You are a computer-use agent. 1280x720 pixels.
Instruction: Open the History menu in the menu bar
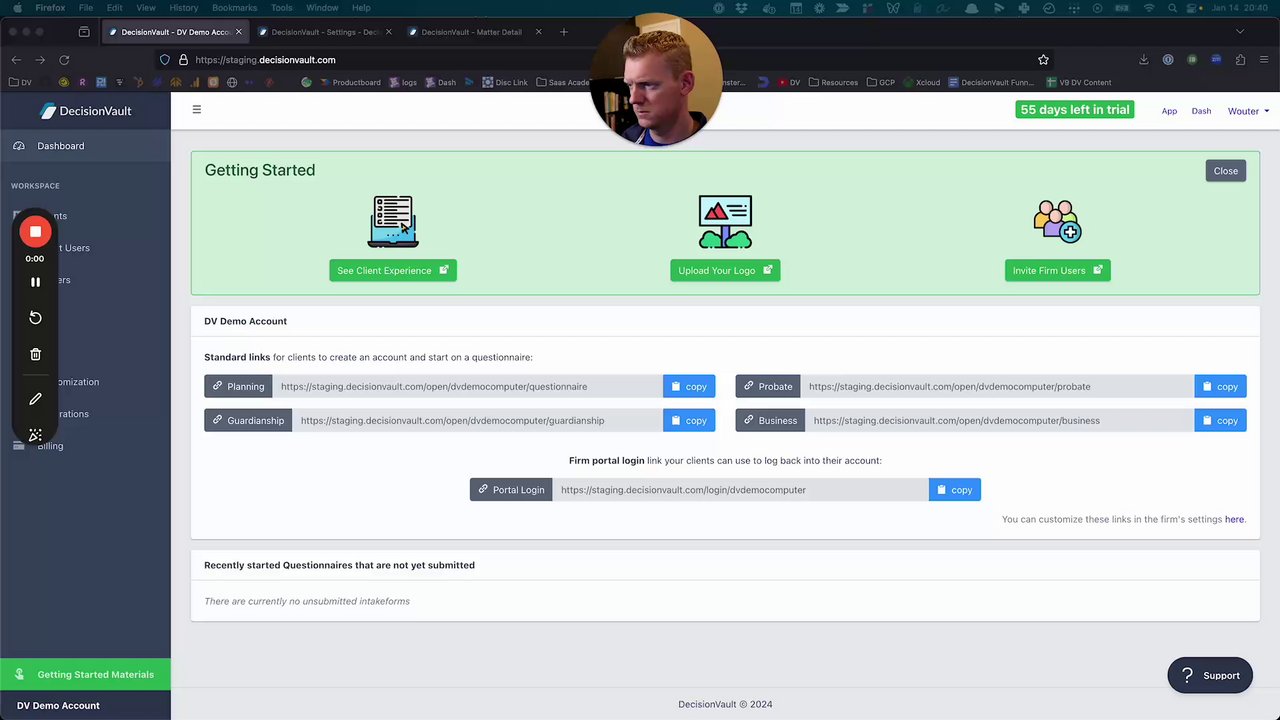183,8
